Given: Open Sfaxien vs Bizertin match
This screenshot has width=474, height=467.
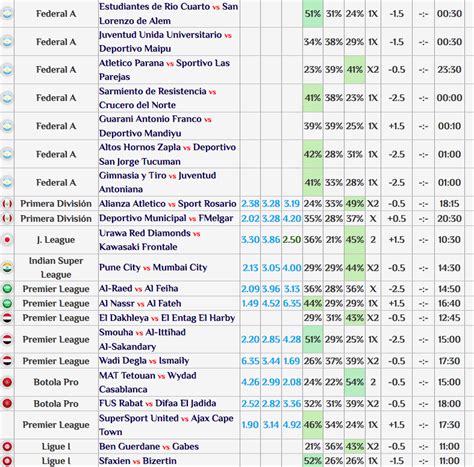Looking at the screenshot, I should [x=138, y=461].
